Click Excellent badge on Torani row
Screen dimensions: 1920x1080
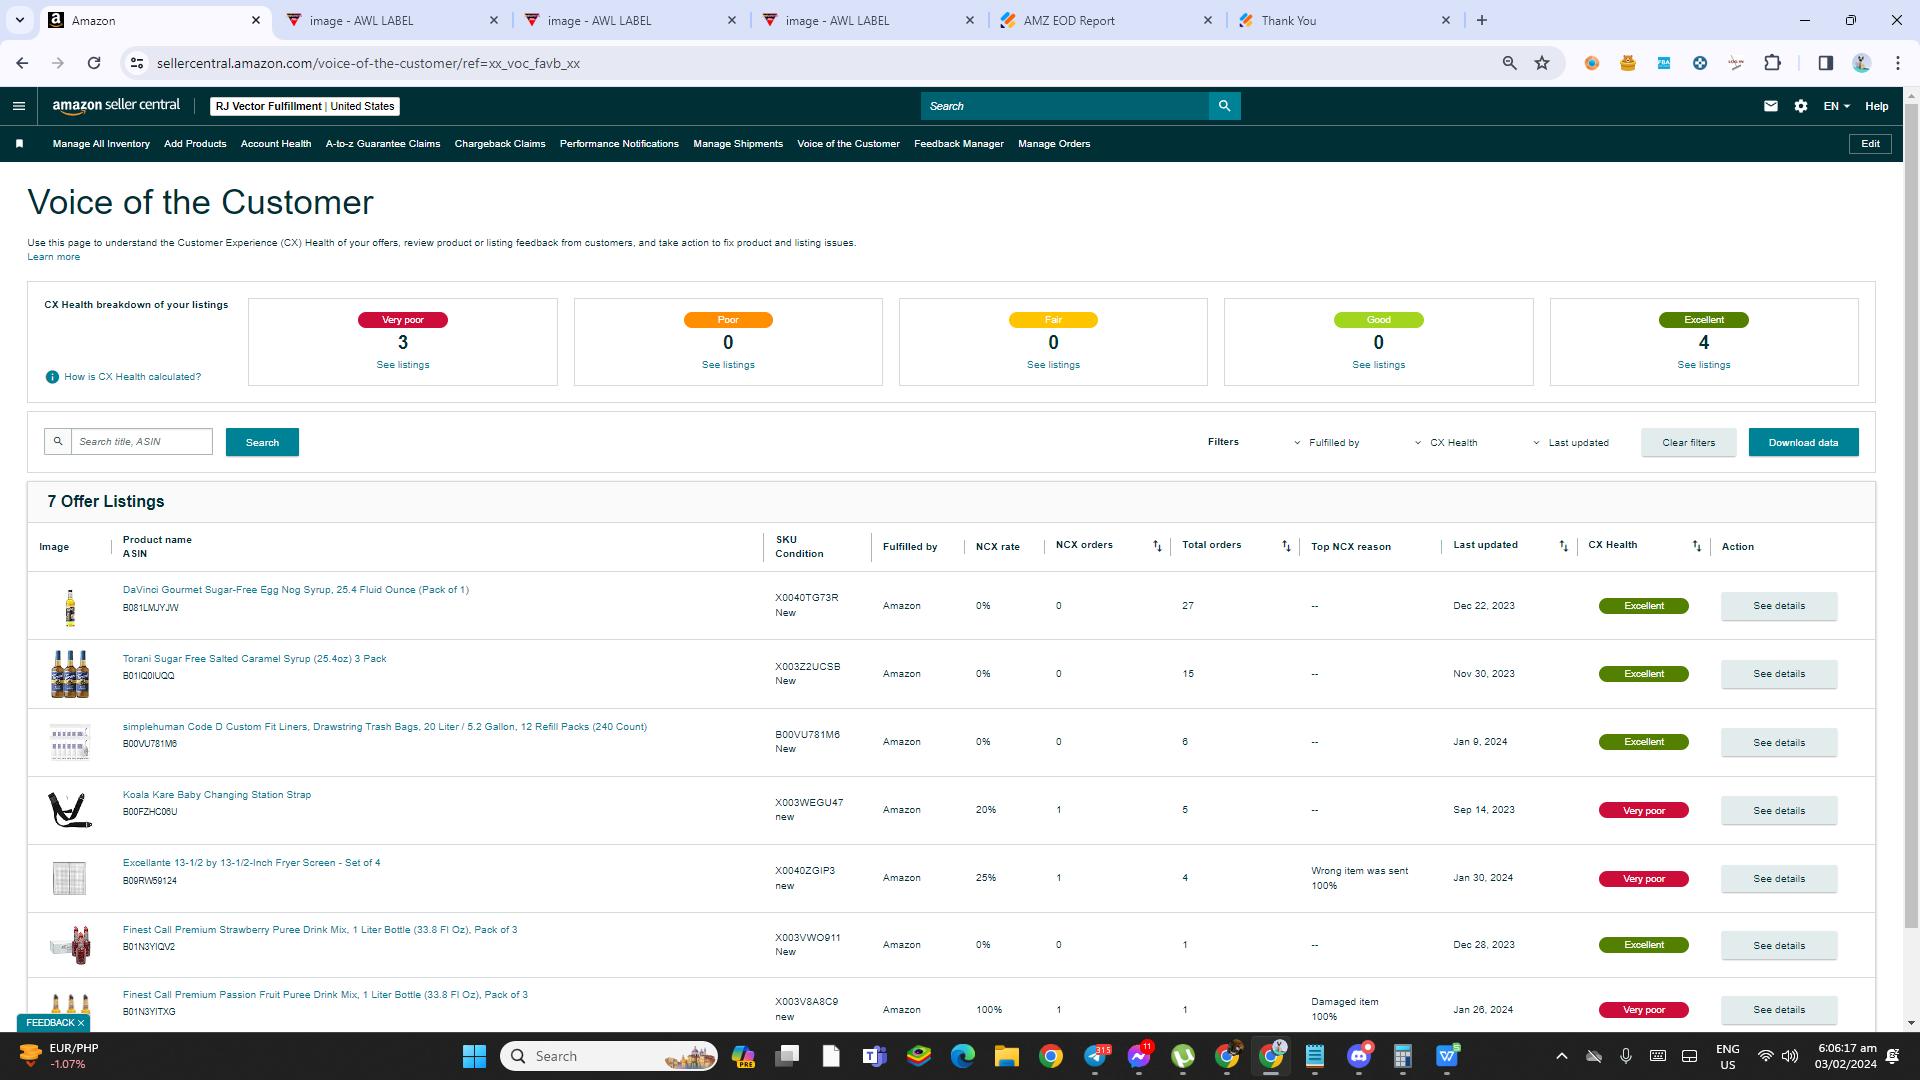point(1644,674)
